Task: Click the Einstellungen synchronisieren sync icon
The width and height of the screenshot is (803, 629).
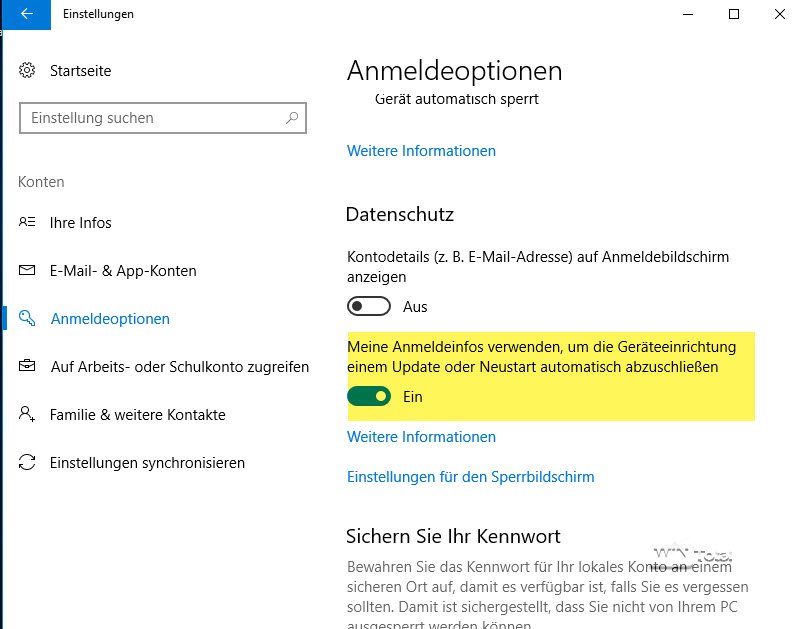Action: 28,463
